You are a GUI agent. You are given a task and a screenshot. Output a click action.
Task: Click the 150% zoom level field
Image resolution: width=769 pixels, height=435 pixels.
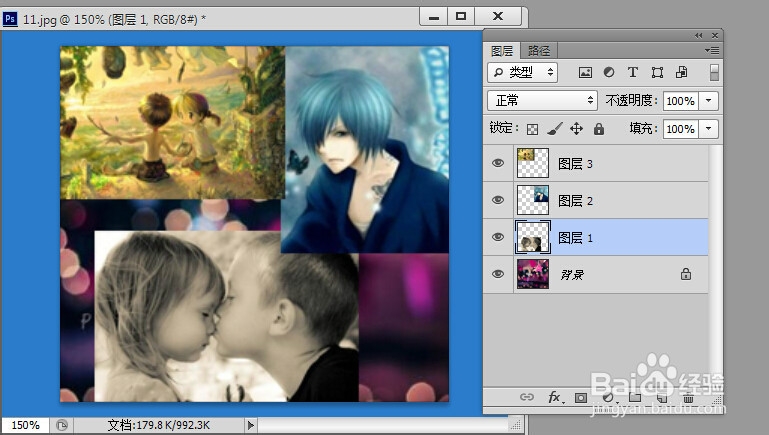click(x=25, y=425)
